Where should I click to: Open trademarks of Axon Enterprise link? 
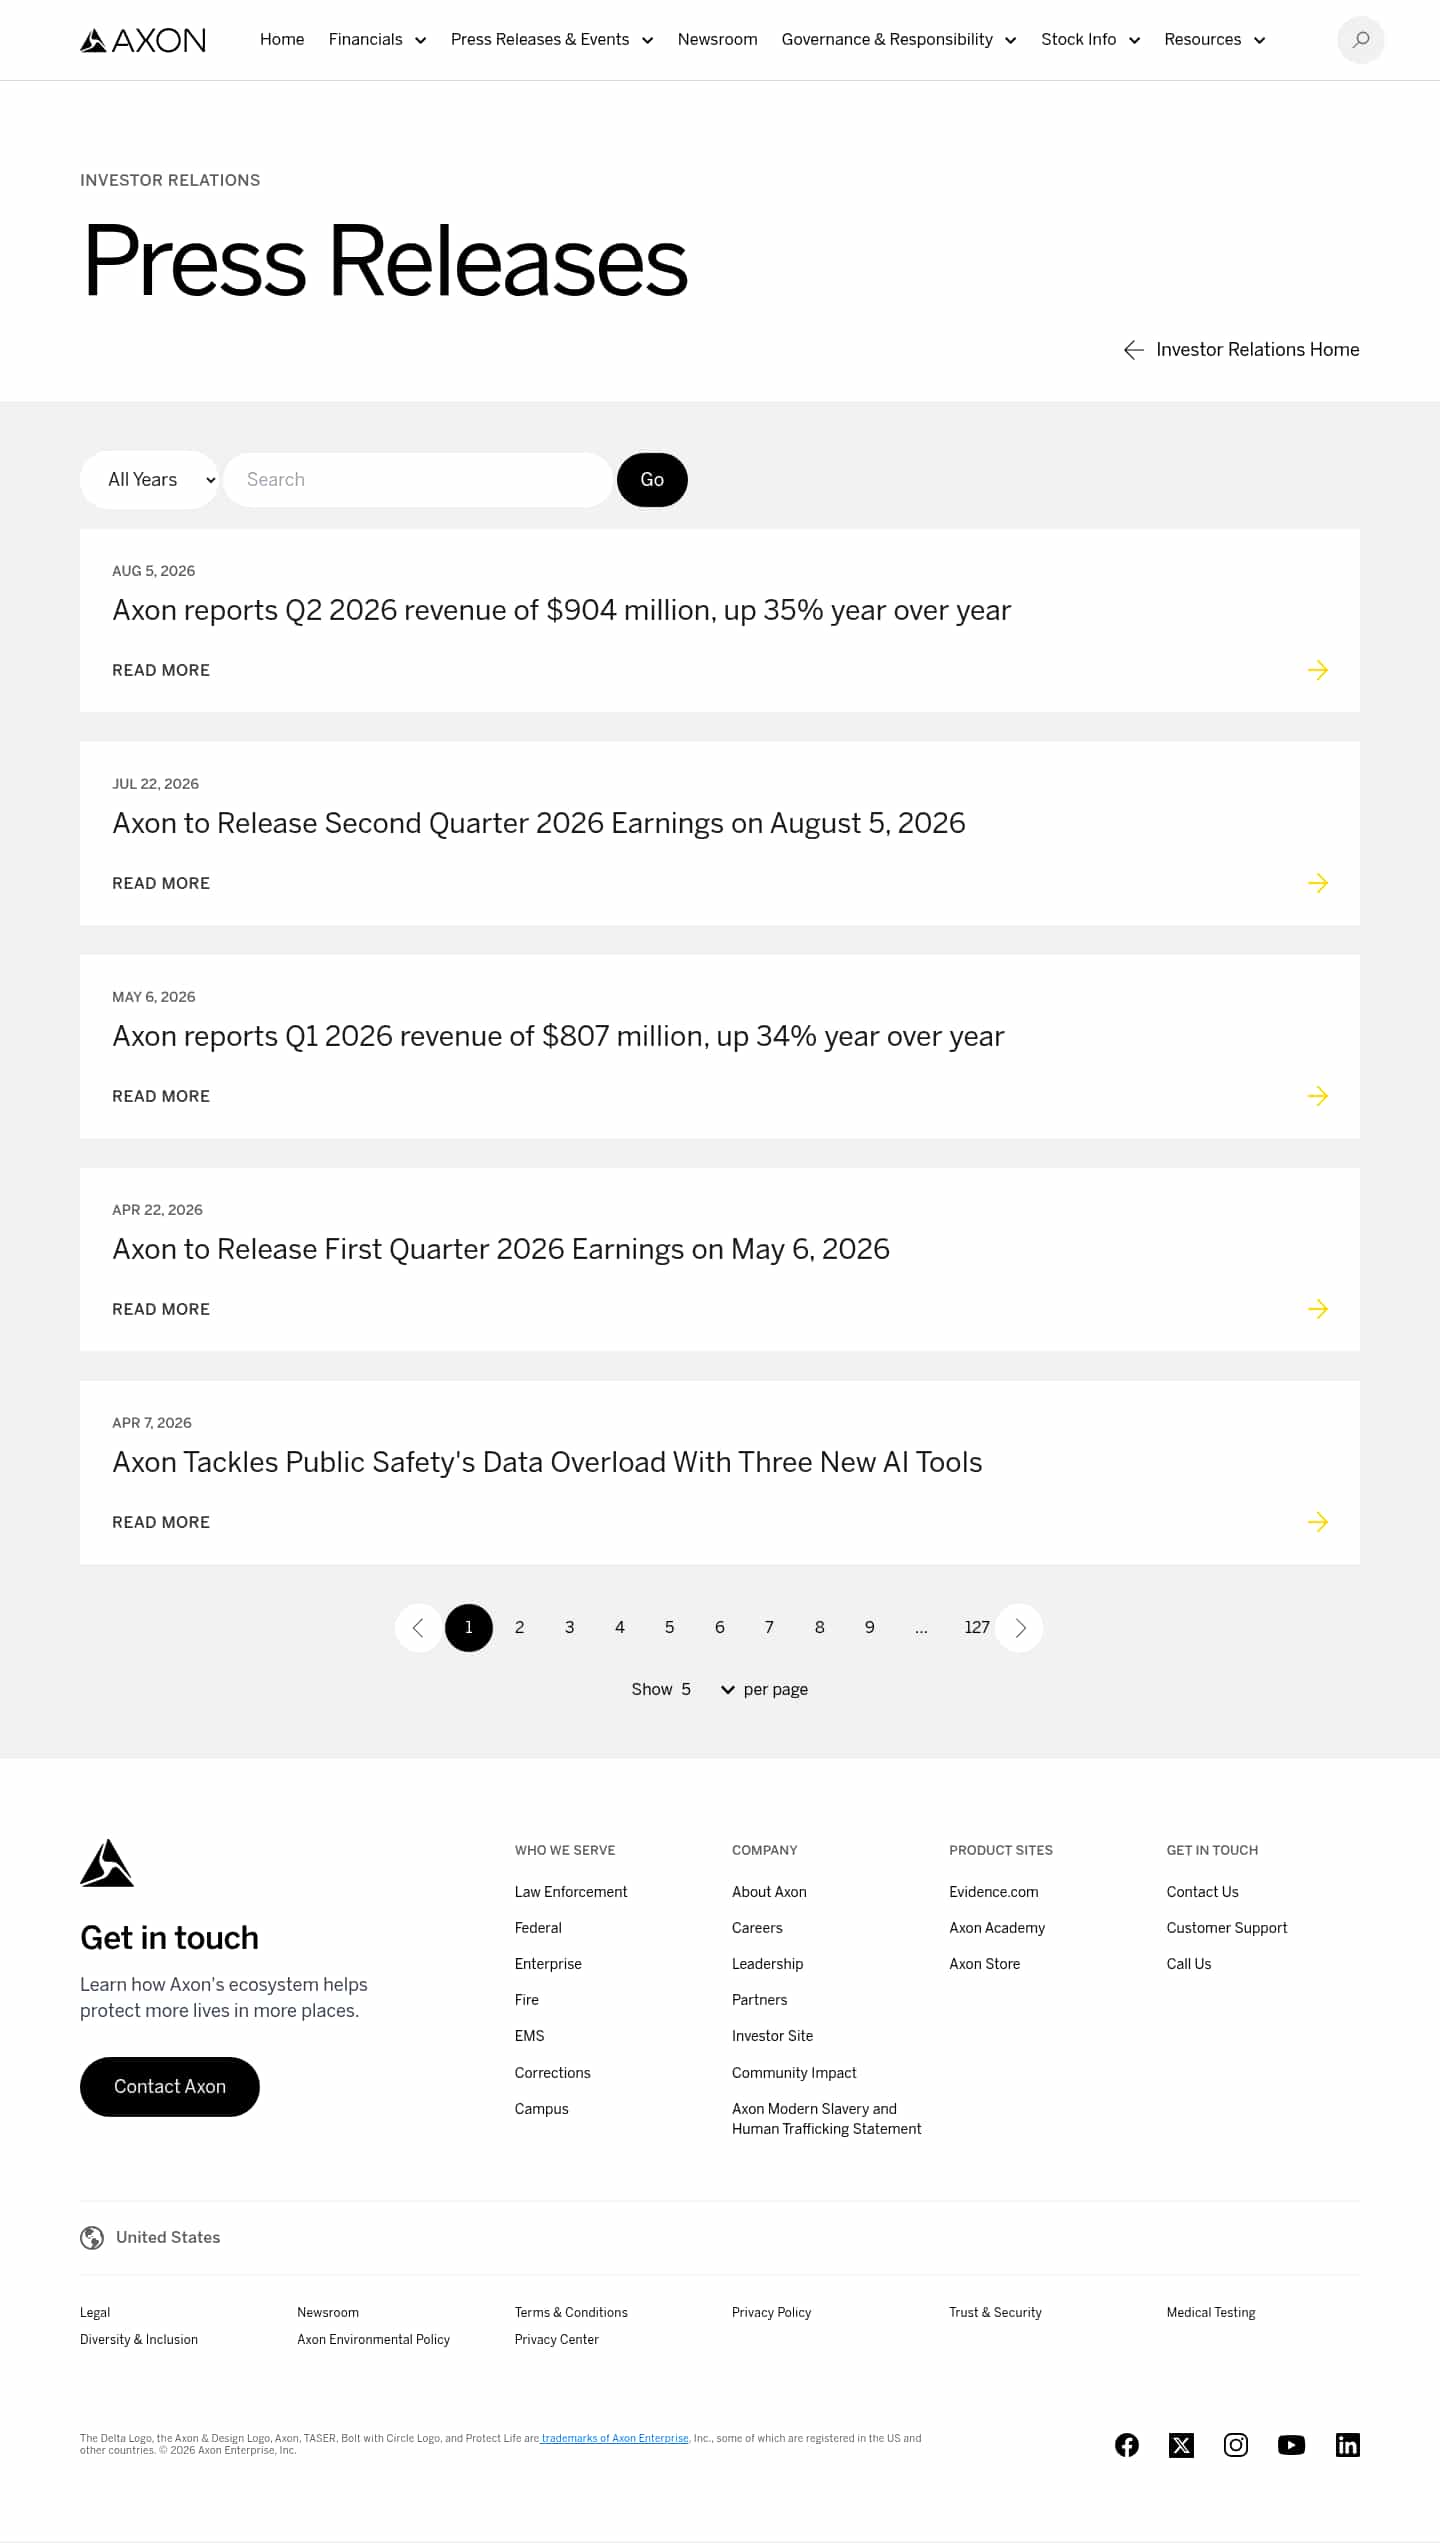[x=615, y=2438]
